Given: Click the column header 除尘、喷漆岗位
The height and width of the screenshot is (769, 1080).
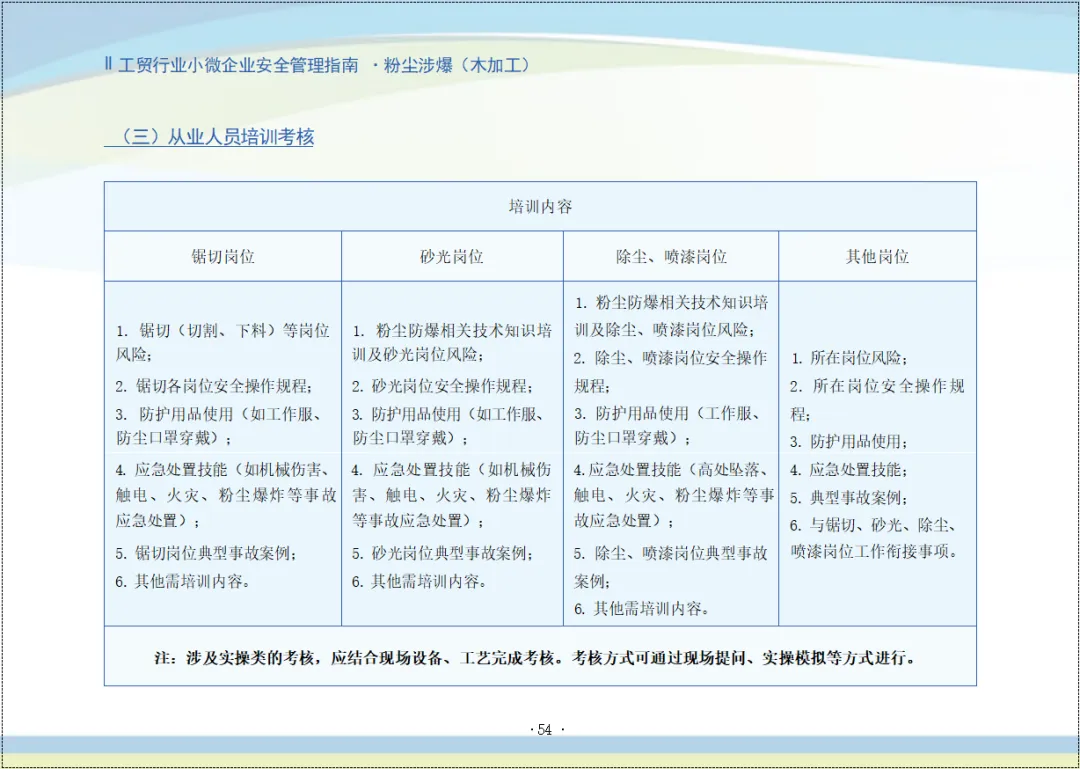Looking at the screenshot, I should [x=671, y=257].
